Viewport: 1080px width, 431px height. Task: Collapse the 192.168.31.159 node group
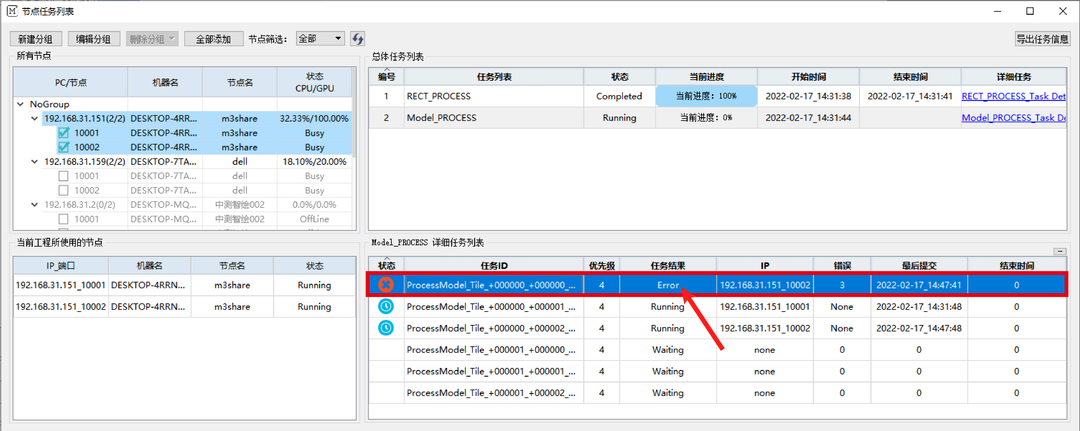tap(35, 161)
